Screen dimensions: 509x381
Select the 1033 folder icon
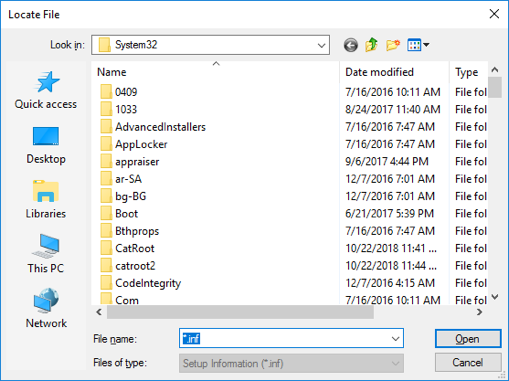(106, 109)
